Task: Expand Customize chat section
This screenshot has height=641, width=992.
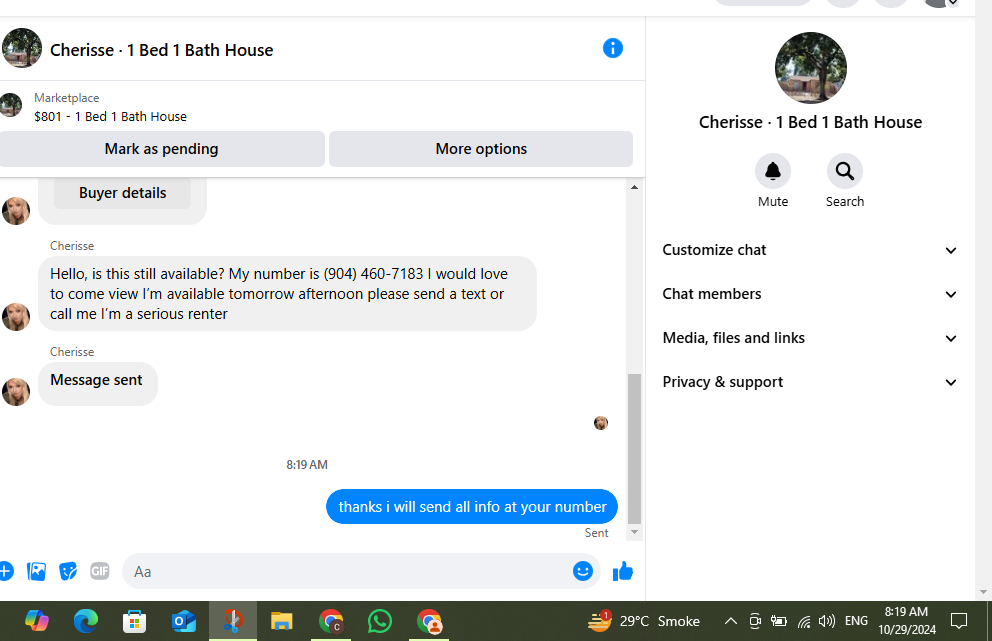Action: 809,250
